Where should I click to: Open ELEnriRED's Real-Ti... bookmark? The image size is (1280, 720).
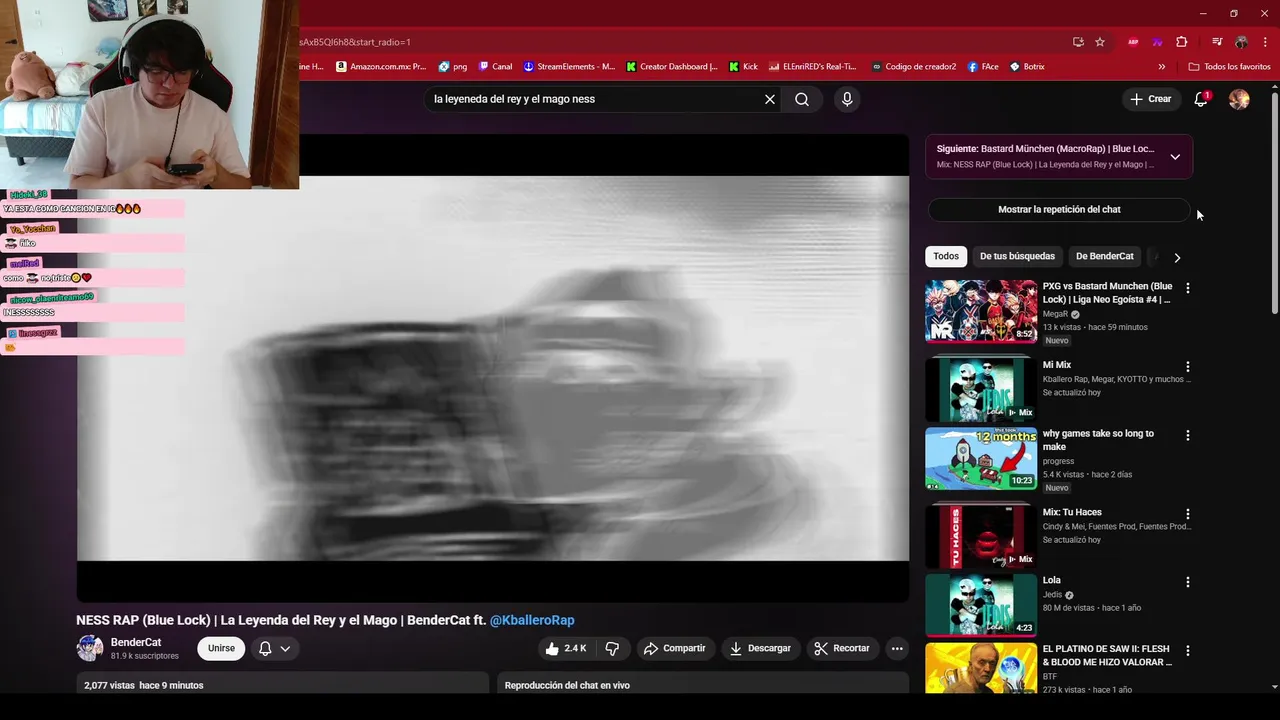pos(813,67)
